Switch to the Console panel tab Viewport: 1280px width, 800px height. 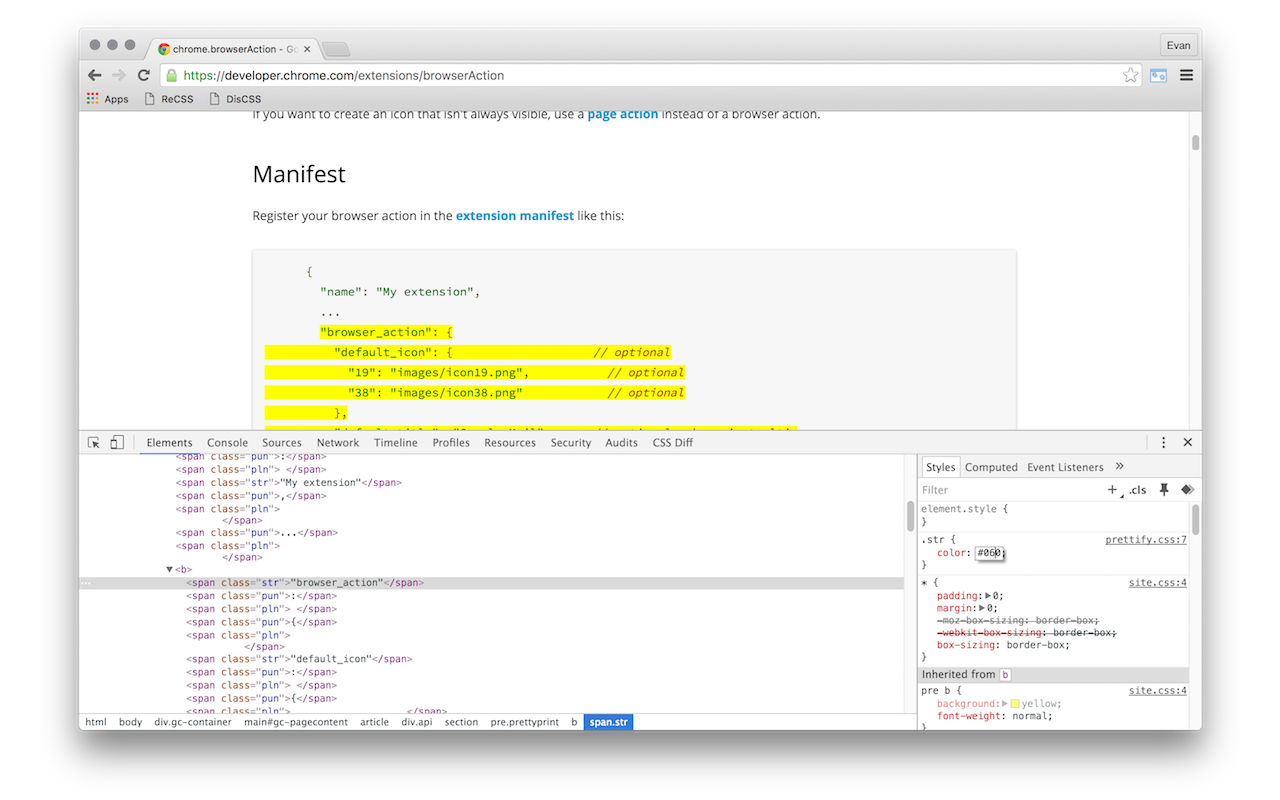pyautogui.click(x=227, y=442)
